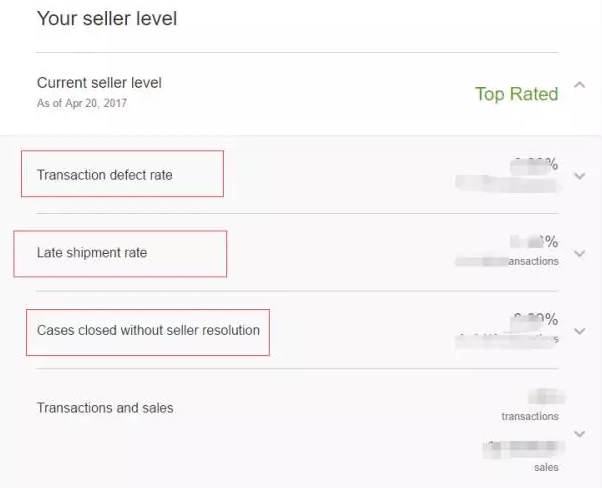Click the As of Apr 20, 2017 date
The height and width of the screenshot is (488, 602).
tap(82, 103)
